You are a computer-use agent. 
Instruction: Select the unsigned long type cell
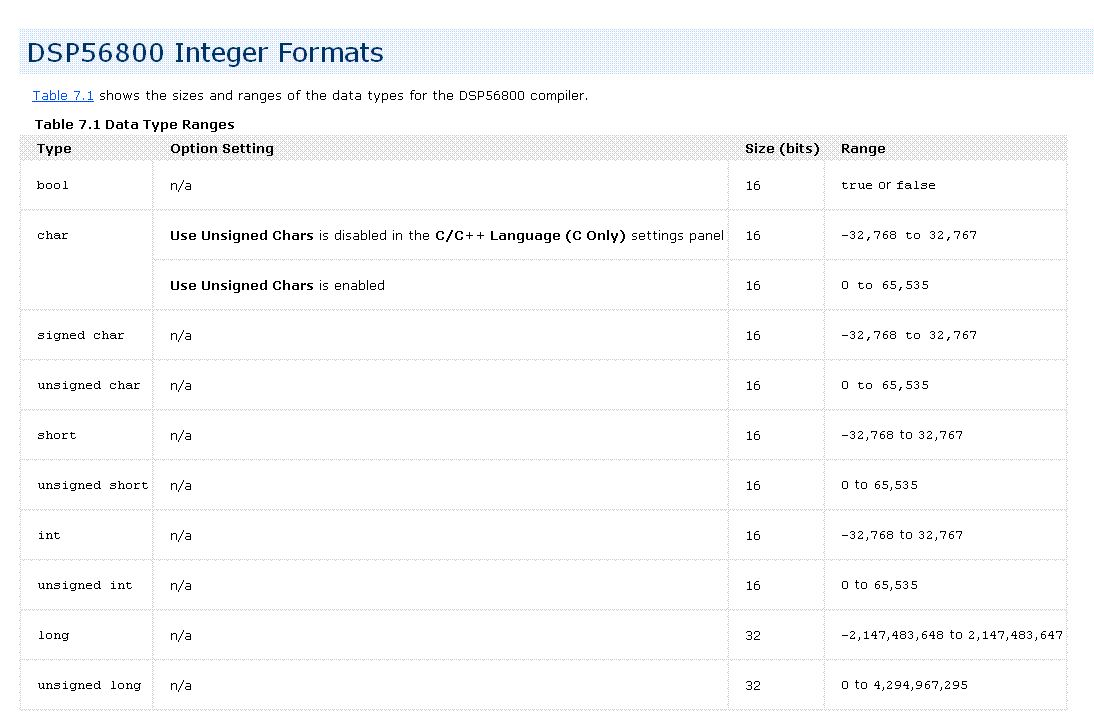click(x=89, y=685)
